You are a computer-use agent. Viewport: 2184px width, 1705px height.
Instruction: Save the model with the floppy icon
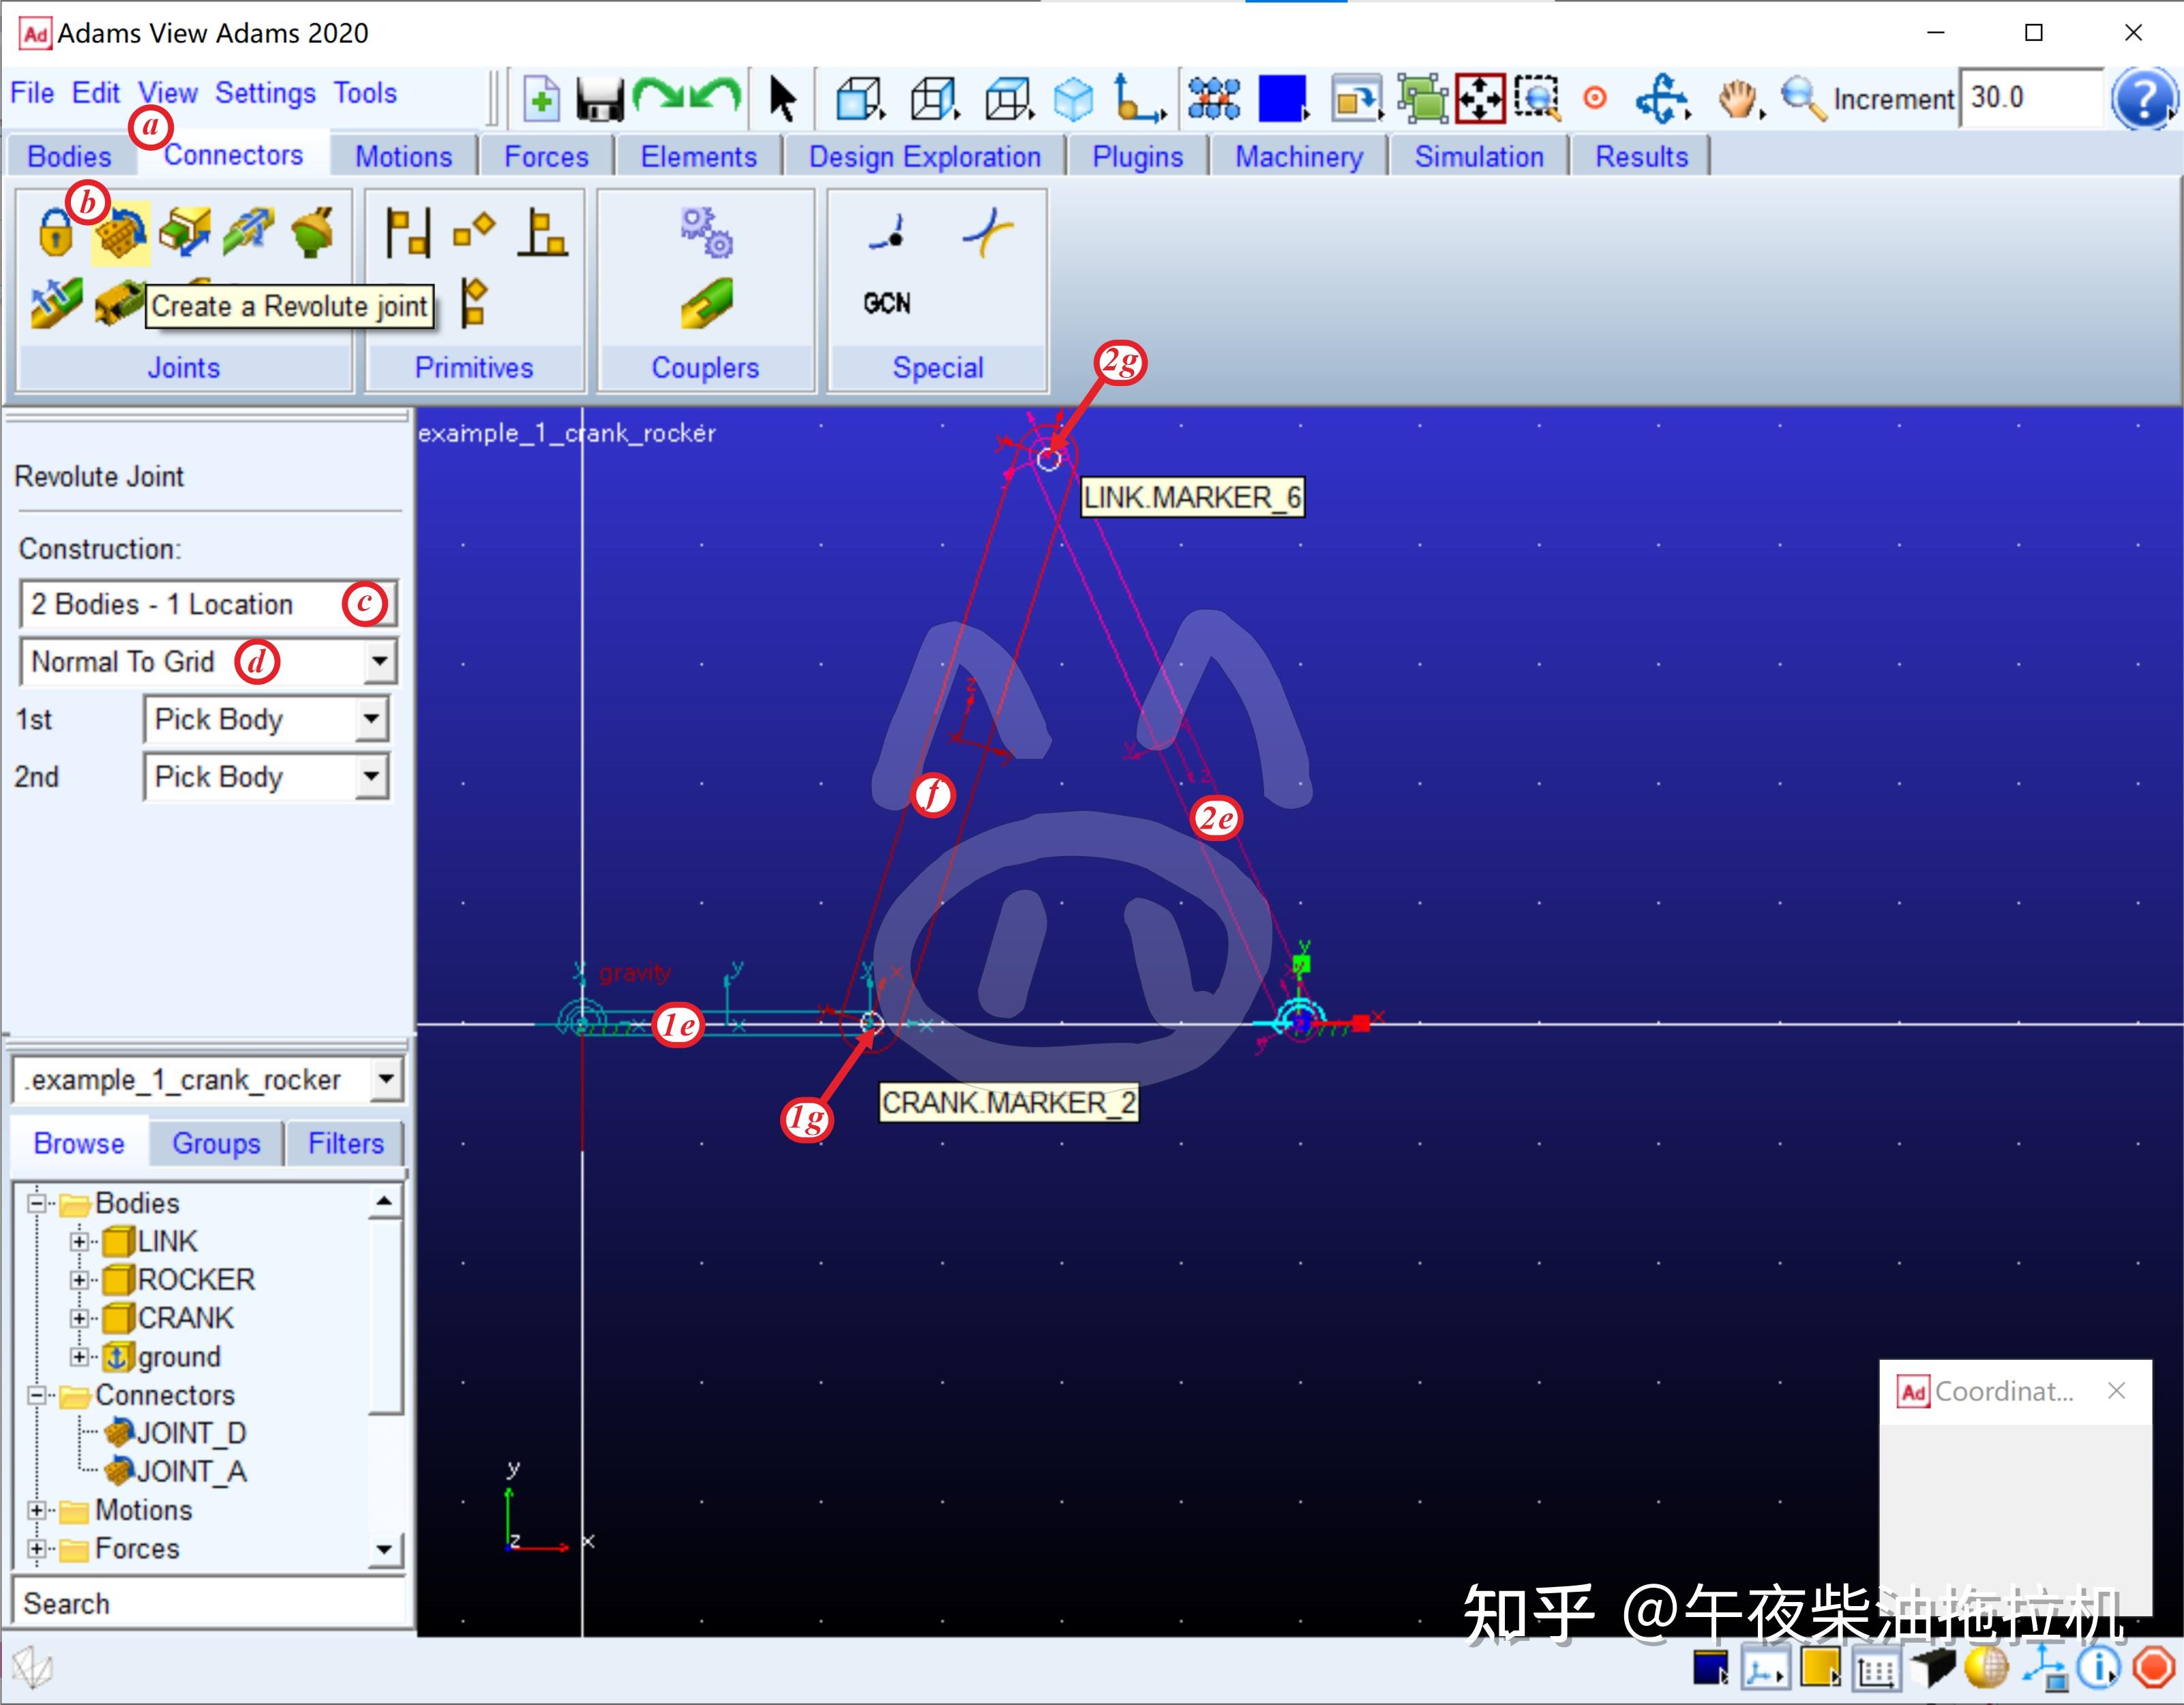pyautogui.click(x=600, y=99)
